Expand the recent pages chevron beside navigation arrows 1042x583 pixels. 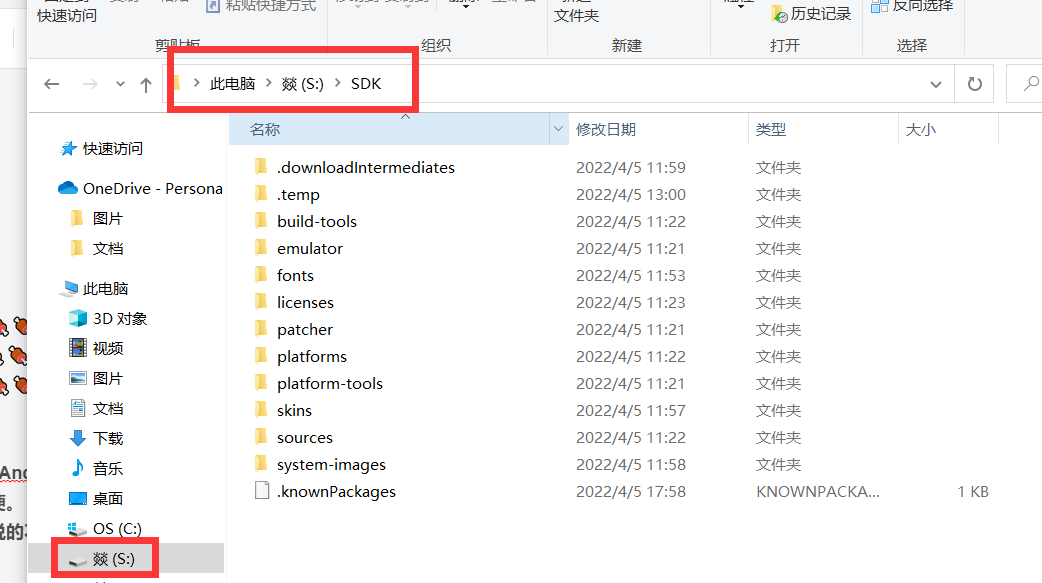tap(119, 84)
